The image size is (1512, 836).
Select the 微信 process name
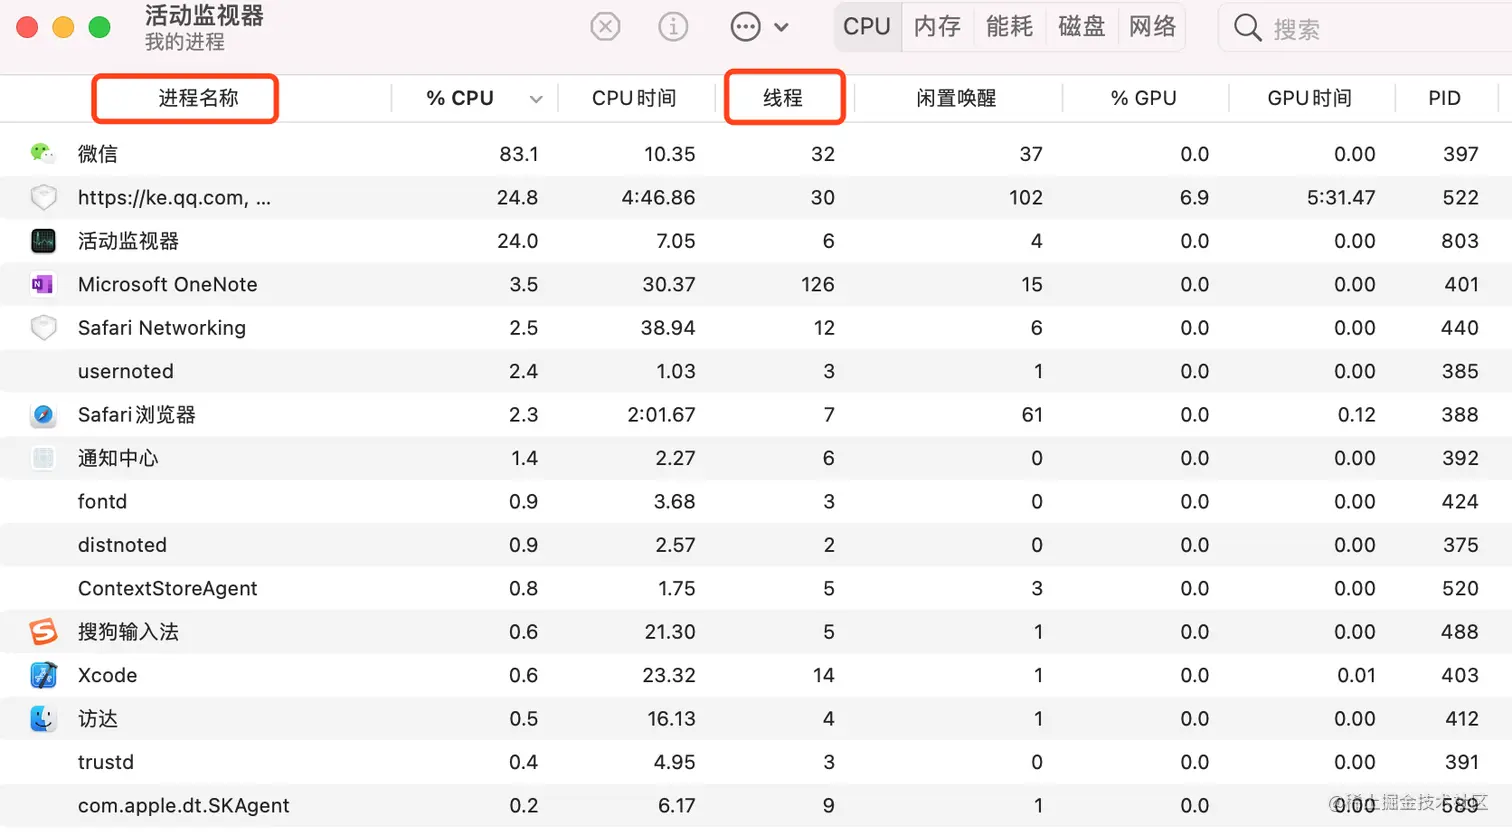click(x=97, y=154)
